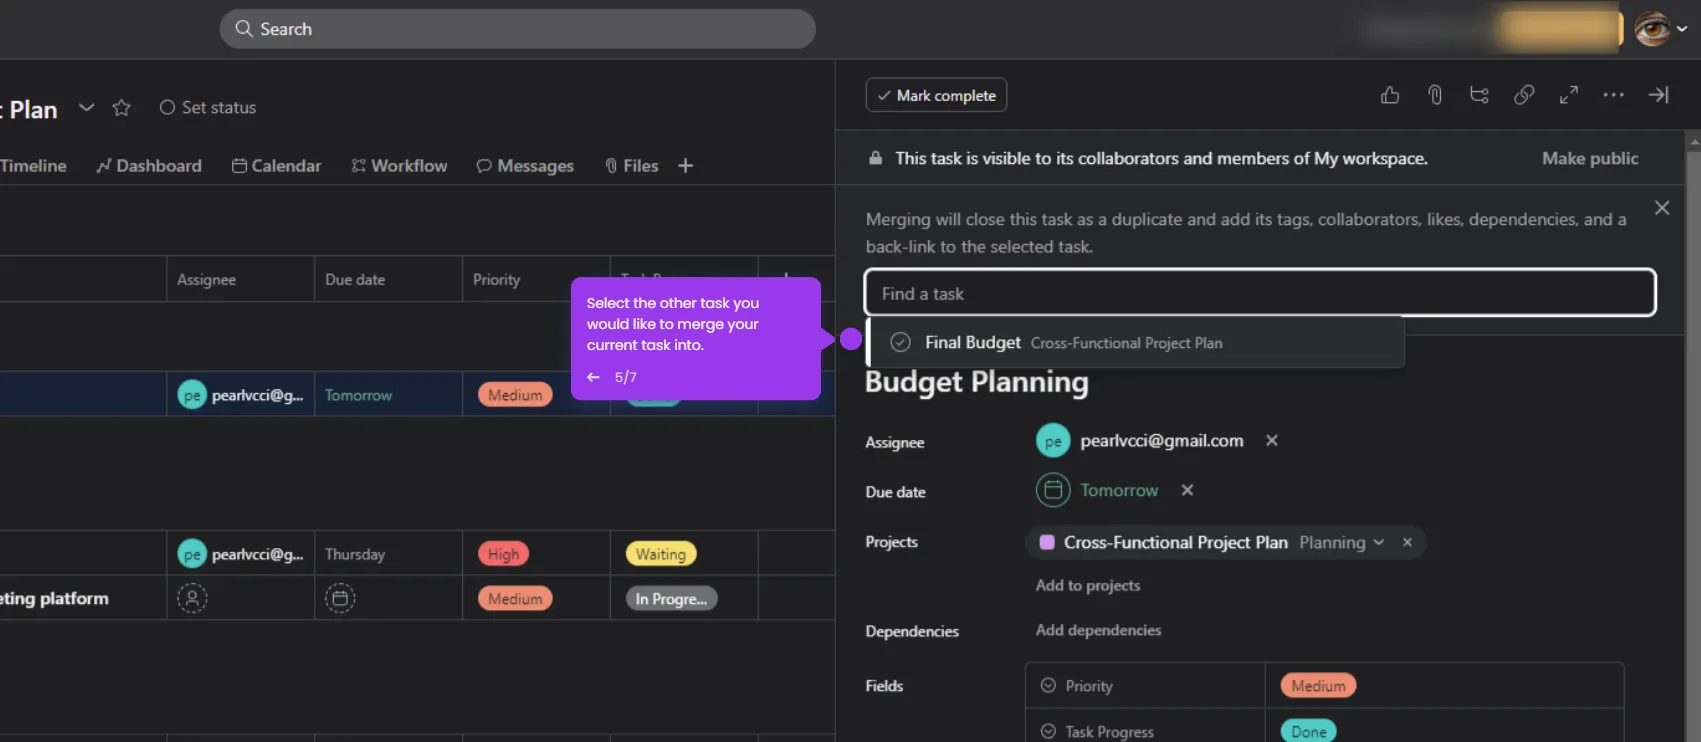
Task: Select Final Budget from suggestions
Action: point(1135,342)
